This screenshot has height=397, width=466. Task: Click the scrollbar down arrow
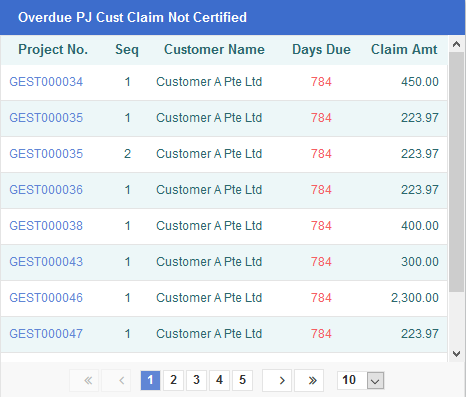pos(456,354)
